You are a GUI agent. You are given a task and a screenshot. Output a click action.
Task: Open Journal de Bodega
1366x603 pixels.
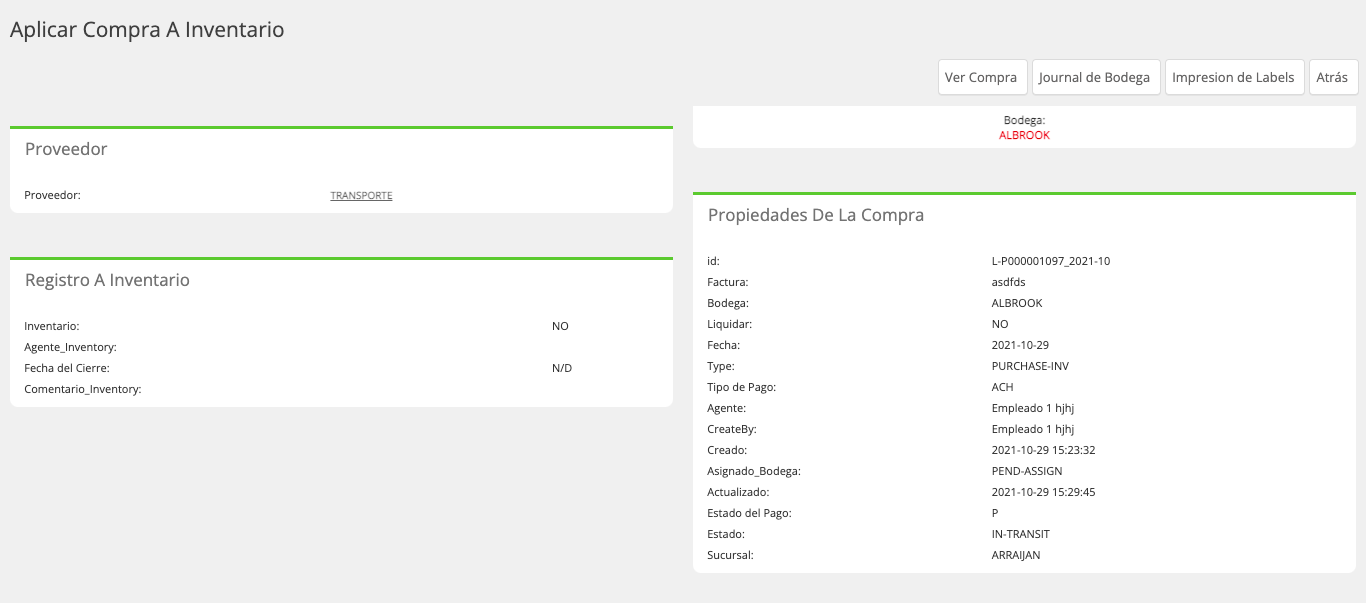pos(1094,77)
